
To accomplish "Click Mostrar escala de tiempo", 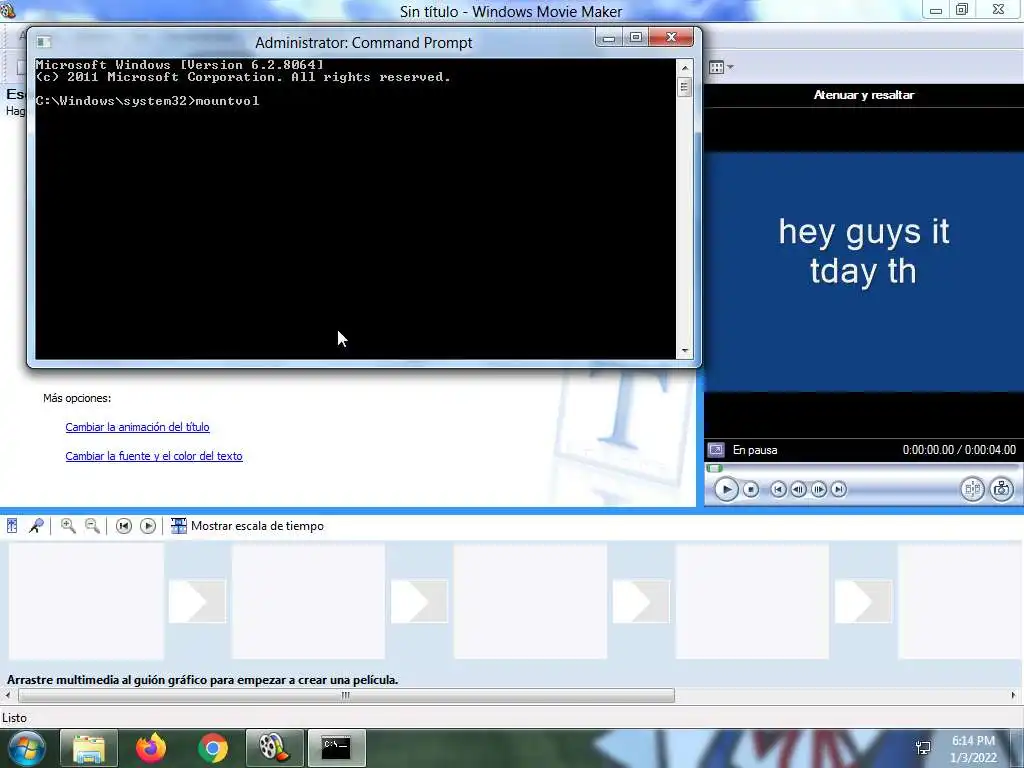I will click(x=248, y=526).
